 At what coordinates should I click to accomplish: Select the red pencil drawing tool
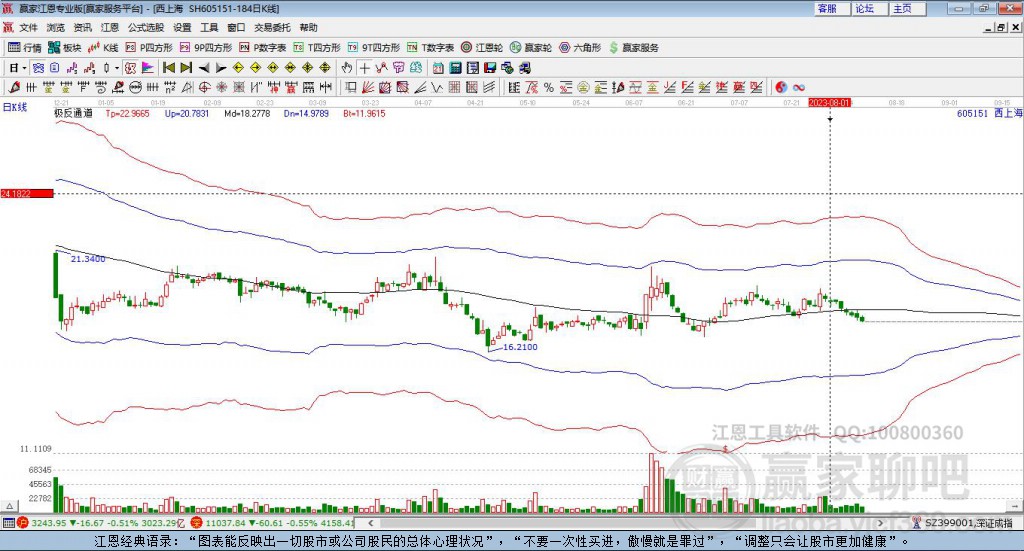[x=14, y=87]
